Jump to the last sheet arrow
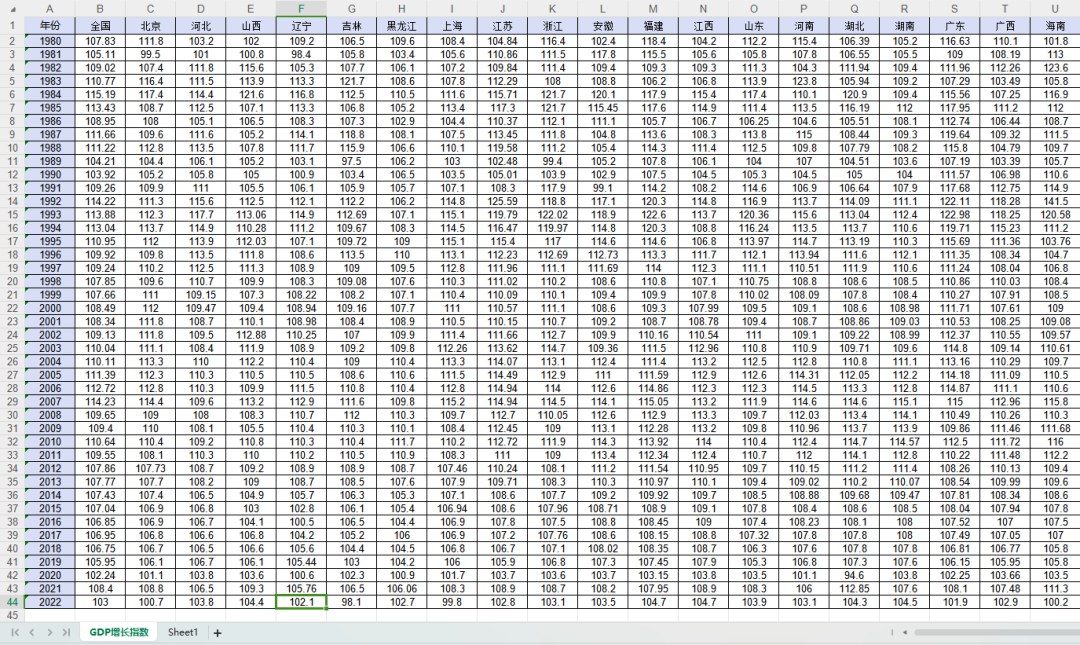This screenshot has width=1080, height=645. (65, 632)
